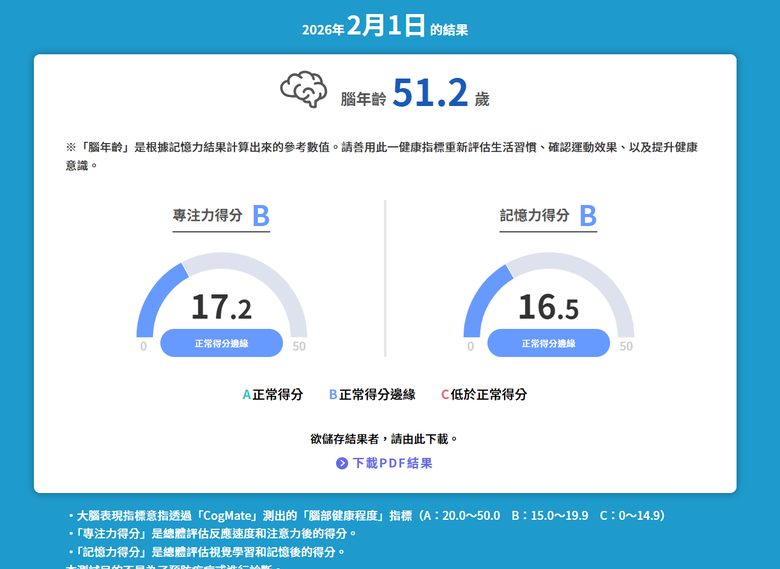Click the CogMate index range note

click(x=366, y=515)
